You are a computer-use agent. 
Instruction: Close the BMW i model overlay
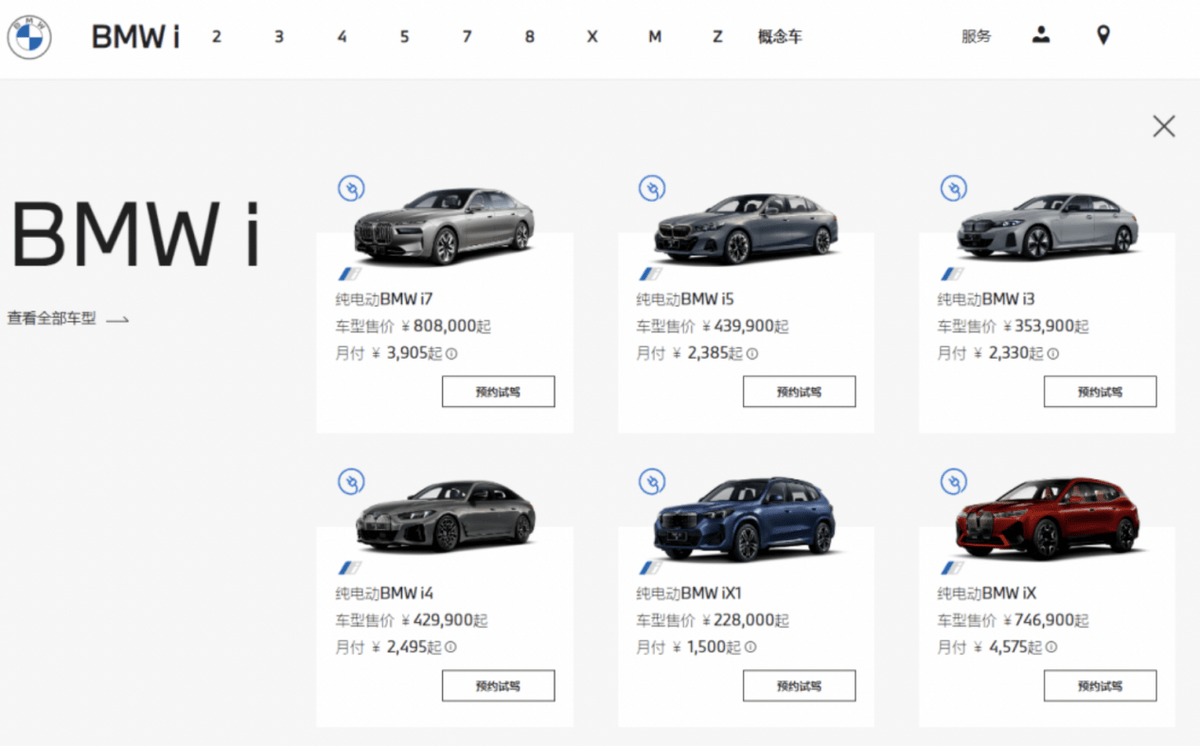tap(1163, 126)
